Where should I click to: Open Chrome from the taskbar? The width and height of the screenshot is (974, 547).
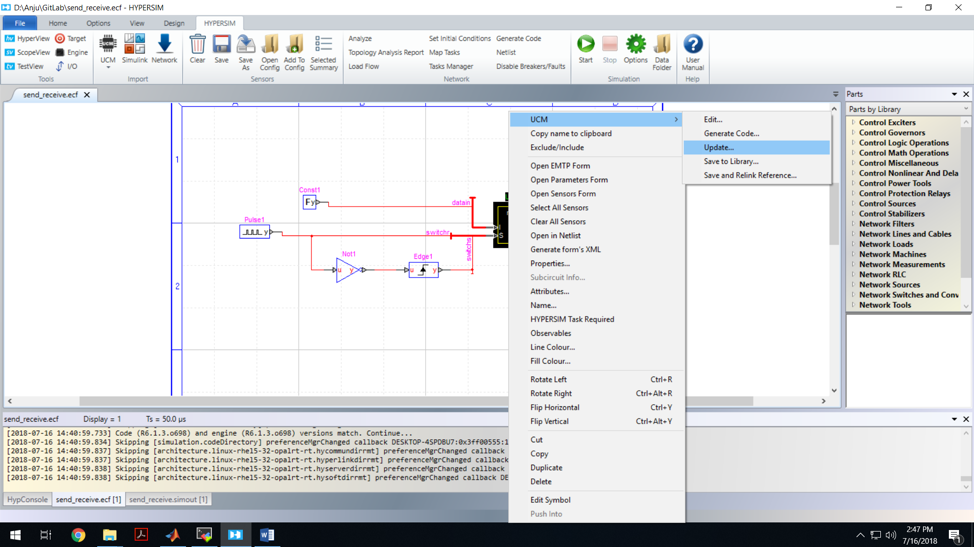coord(78,535)
